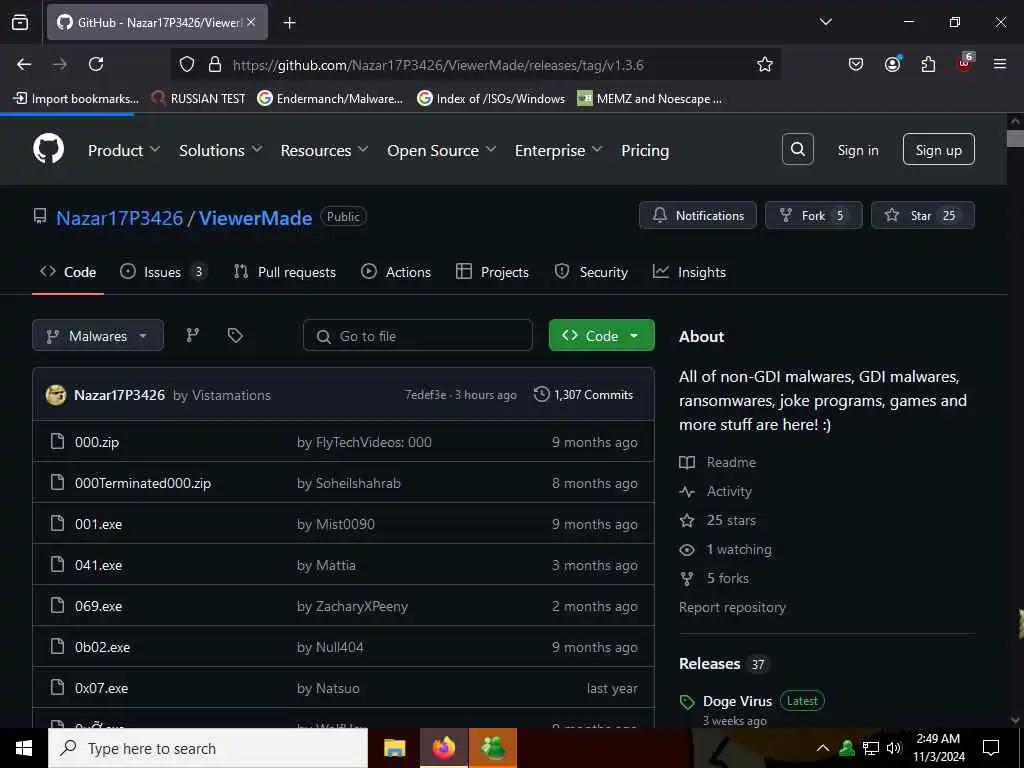1024x768 pixels.
Task: Click the Notifications button
Action: 697,215
